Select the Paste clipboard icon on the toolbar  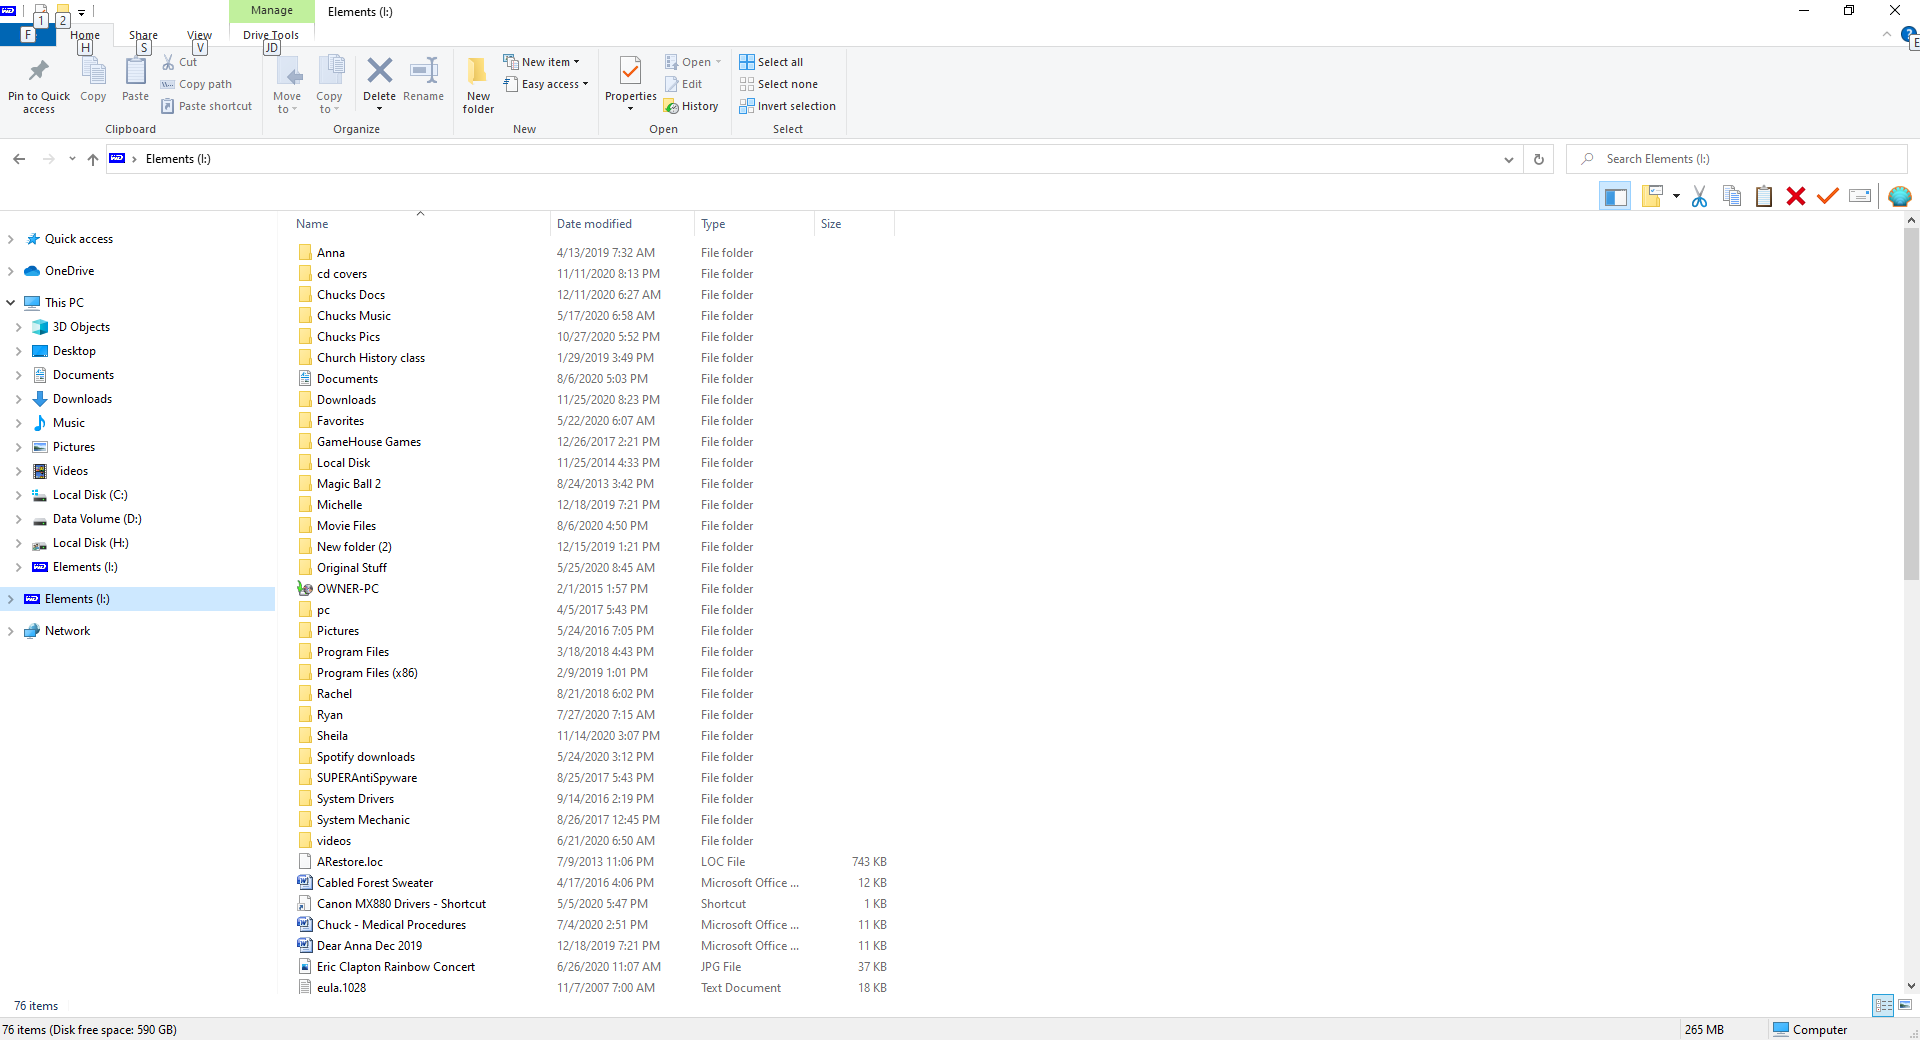click(x=1763, y=196)
